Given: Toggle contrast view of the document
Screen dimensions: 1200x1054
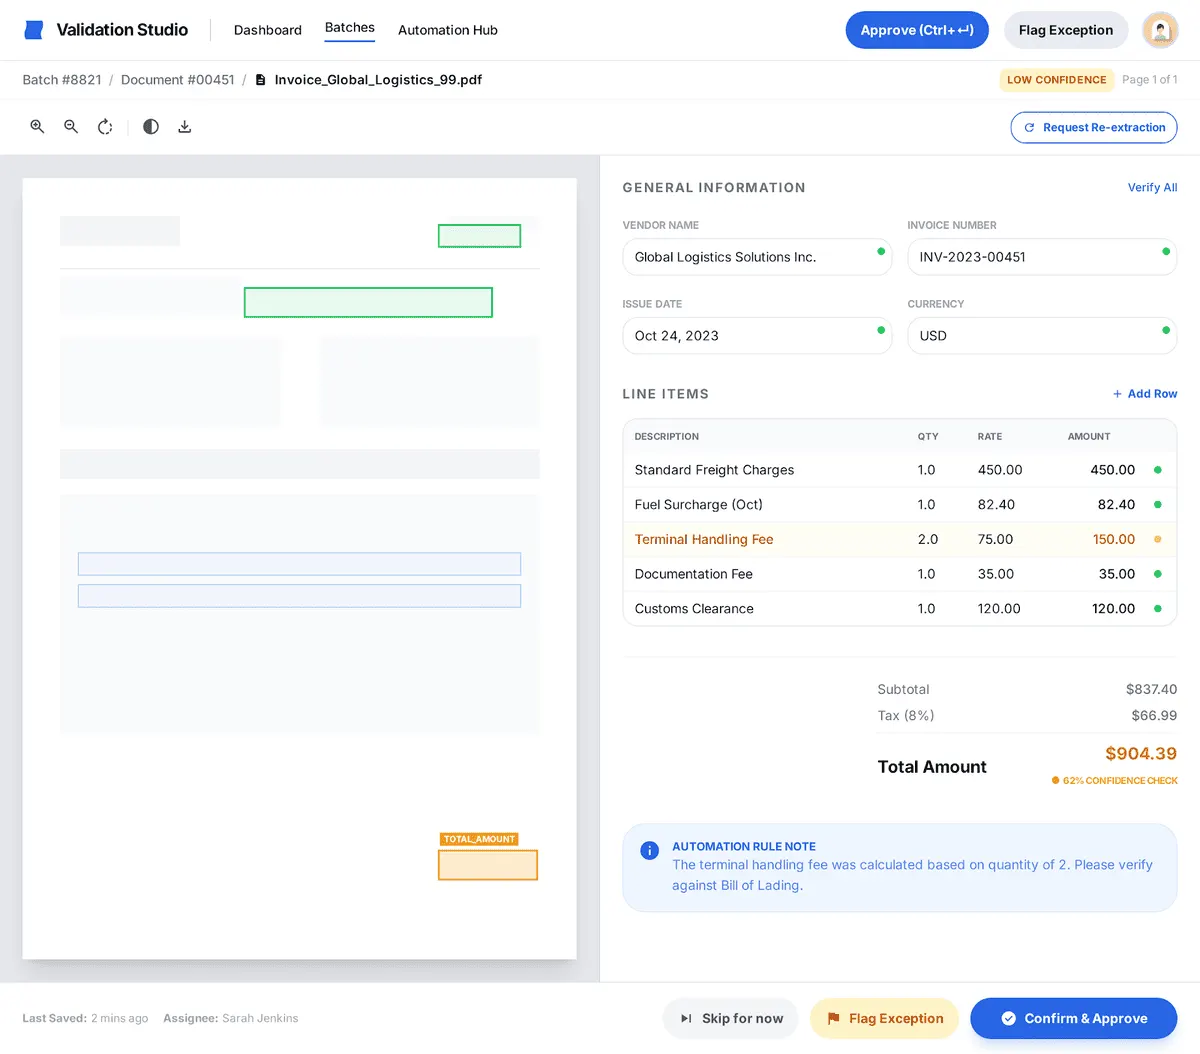Looking at the screenshot, I should click(x=150, y=127).
